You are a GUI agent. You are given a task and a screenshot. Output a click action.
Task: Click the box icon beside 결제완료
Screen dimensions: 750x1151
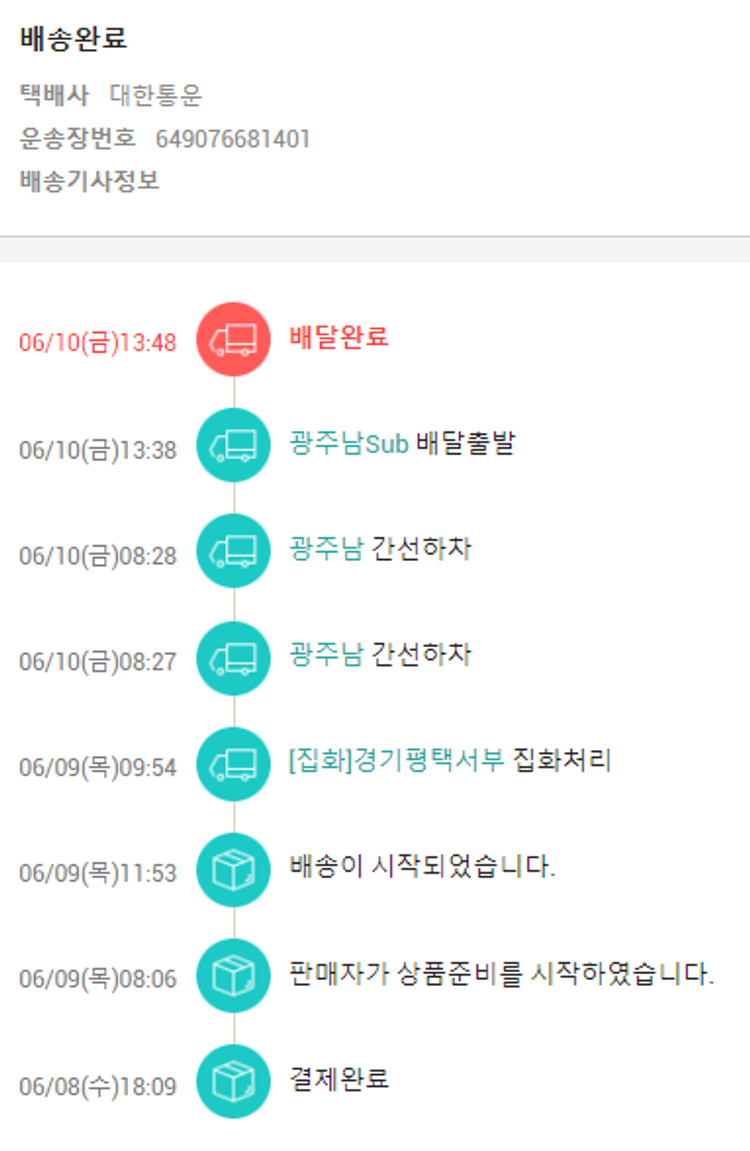click(x=233, y=1081)
